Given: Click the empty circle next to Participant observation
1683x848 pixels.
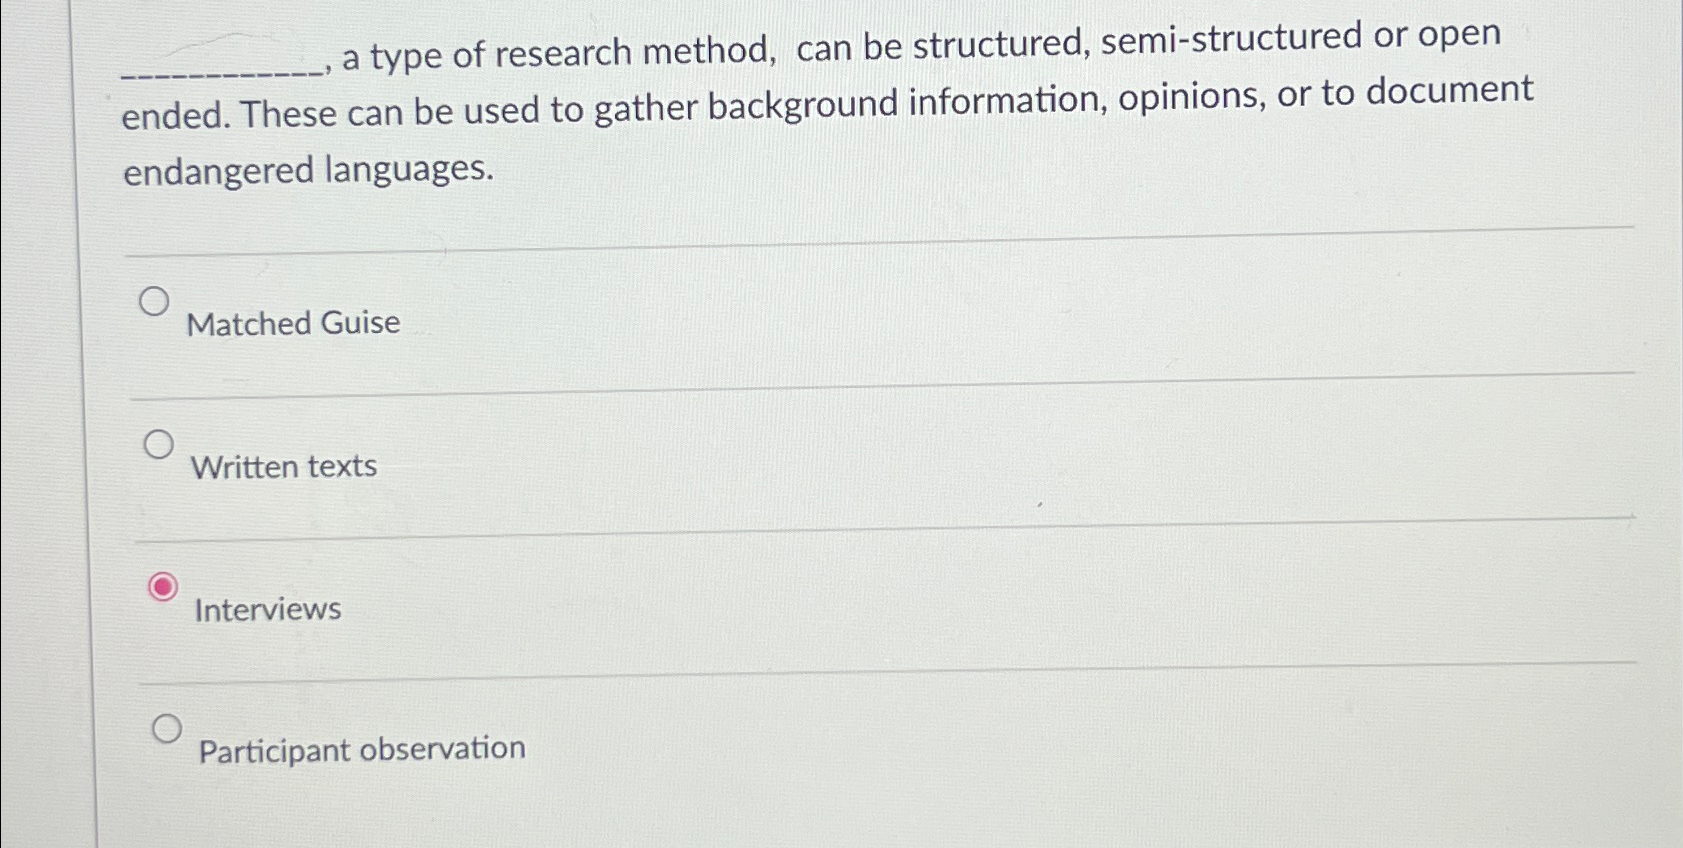Looking at the screenshot, I should click(x=169, y=730).
